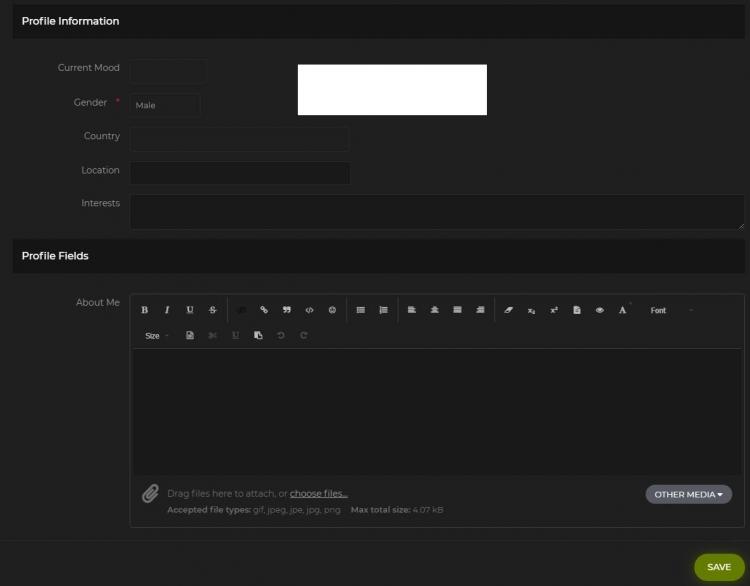Open the Gender select box
The height and width of the screenshot is (586, 750).
pyautogui.click(x=165, y=105)
